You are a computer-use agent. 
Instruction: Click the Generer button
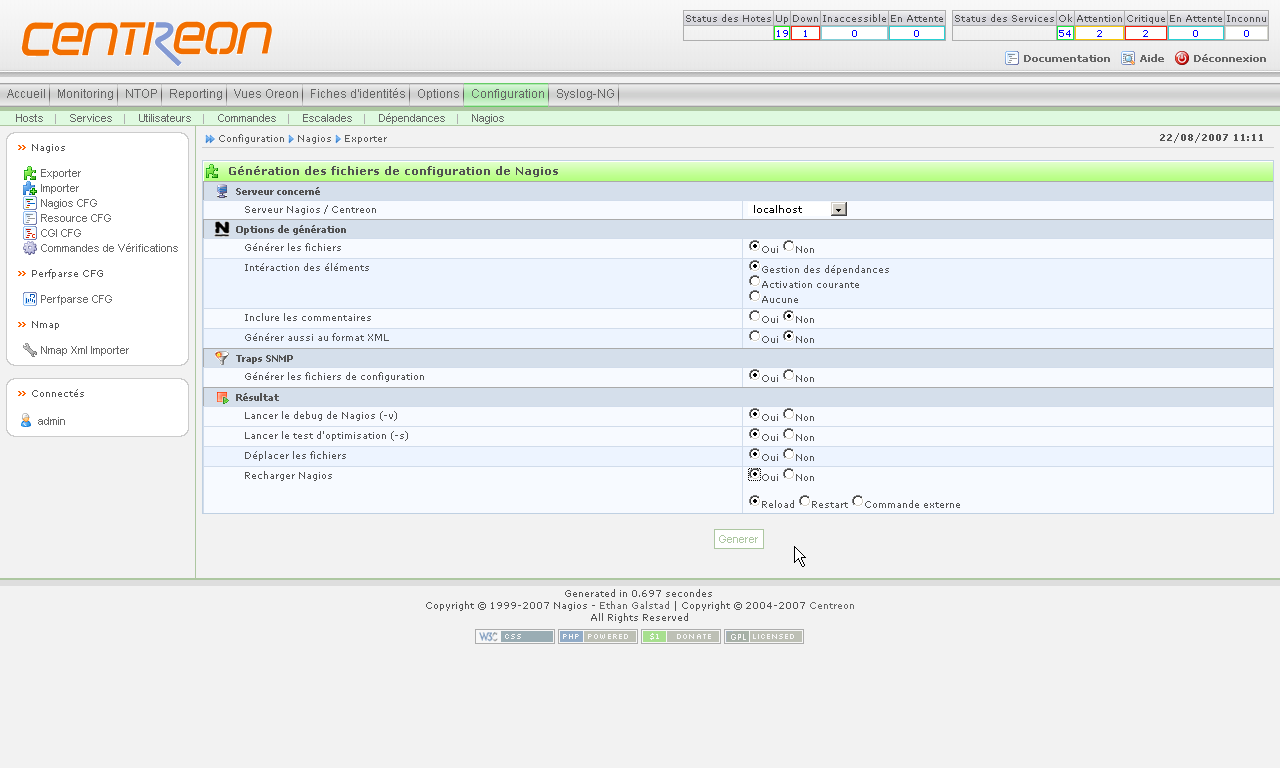[x=739, y=539]
